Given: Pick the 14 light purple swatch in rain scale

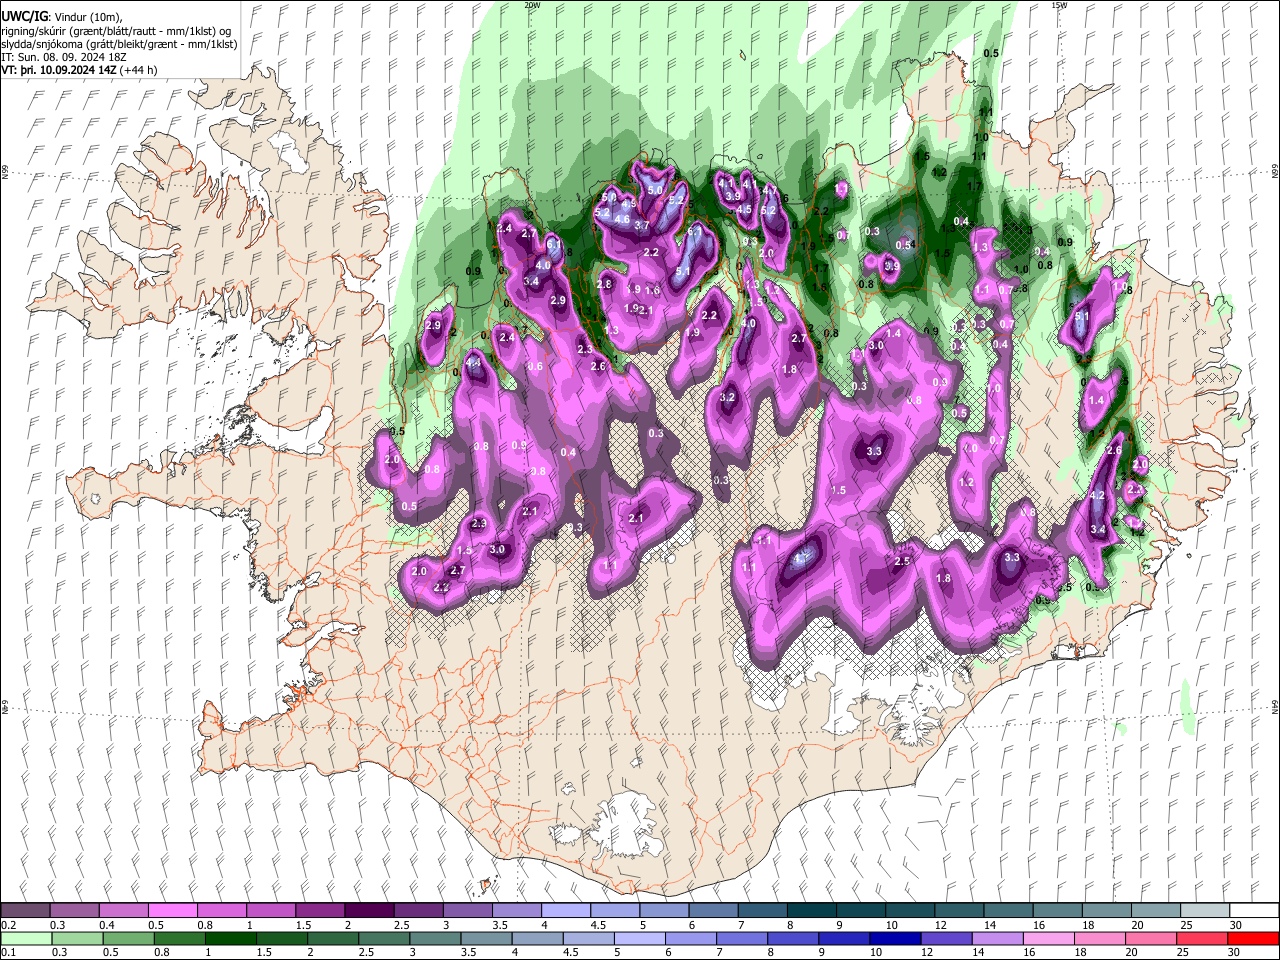Looking at the screenshot, I should 998,938.
